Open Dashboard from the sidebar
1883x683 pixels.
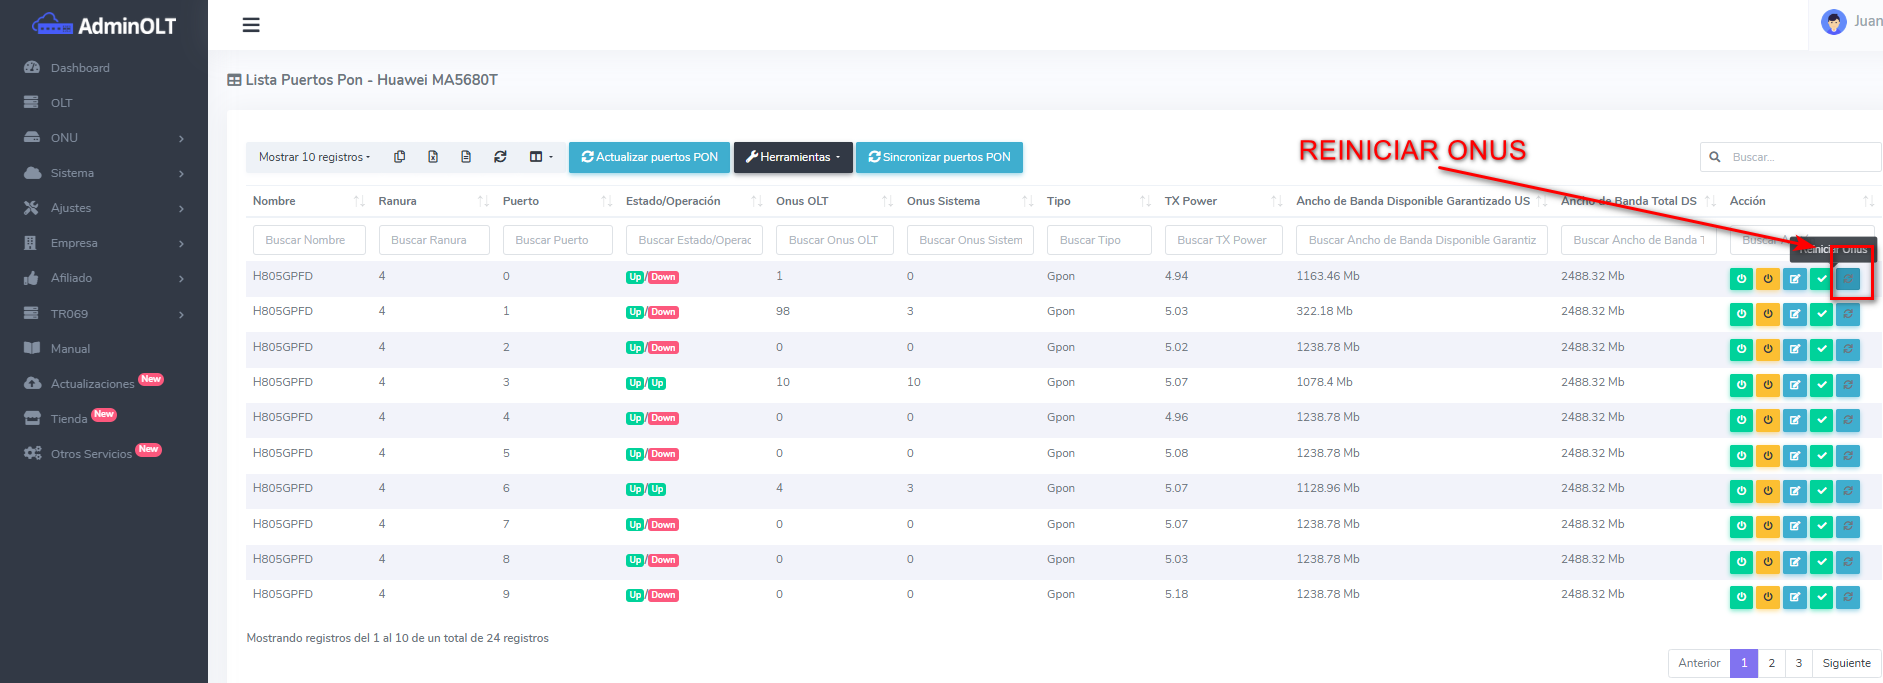[x=80, y=68]
